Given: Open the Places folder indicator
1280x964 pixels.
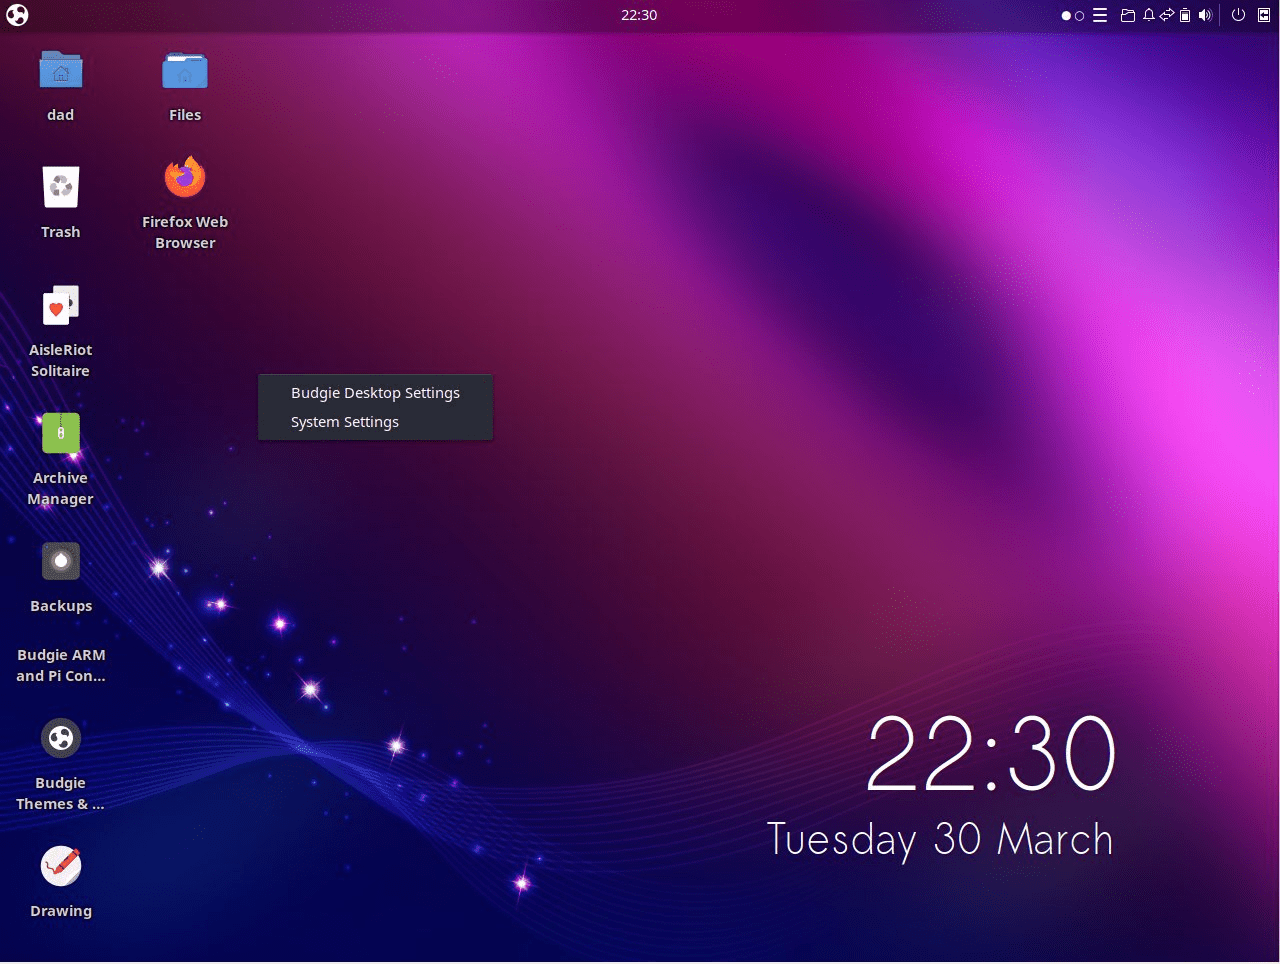Looking at the screenshot, I should point(1128,15).
